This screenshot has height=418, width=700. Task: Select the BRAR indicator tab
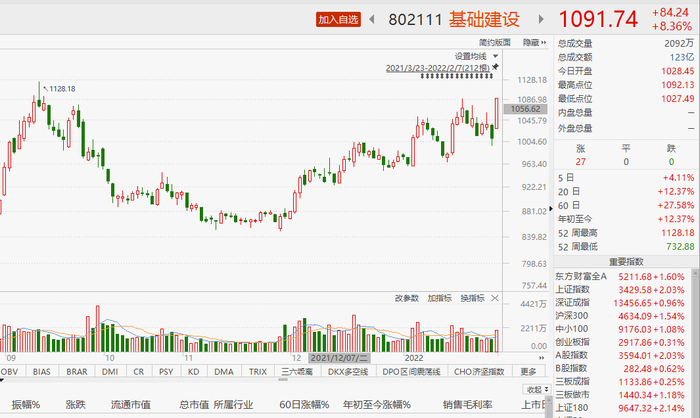point(77,372)
